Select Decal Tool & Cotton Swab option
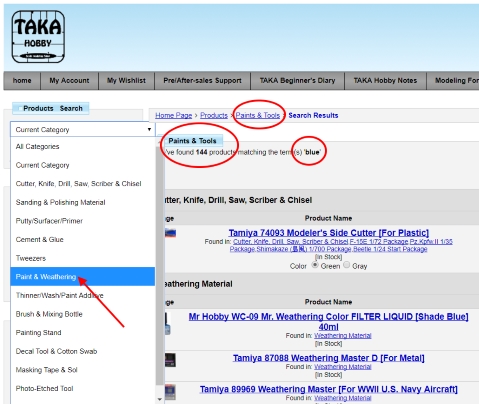Viewport: 479px width, 404px height. point(83,351)
